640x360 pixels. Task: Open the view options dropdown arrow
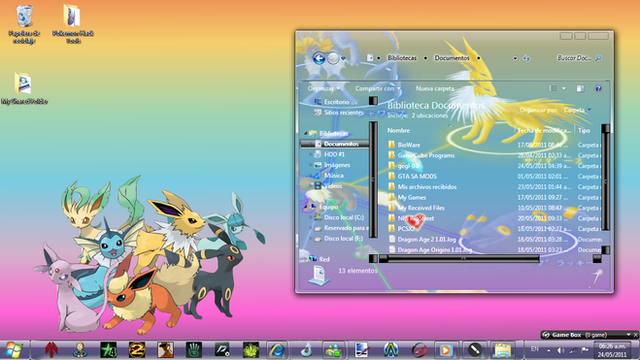564,89
